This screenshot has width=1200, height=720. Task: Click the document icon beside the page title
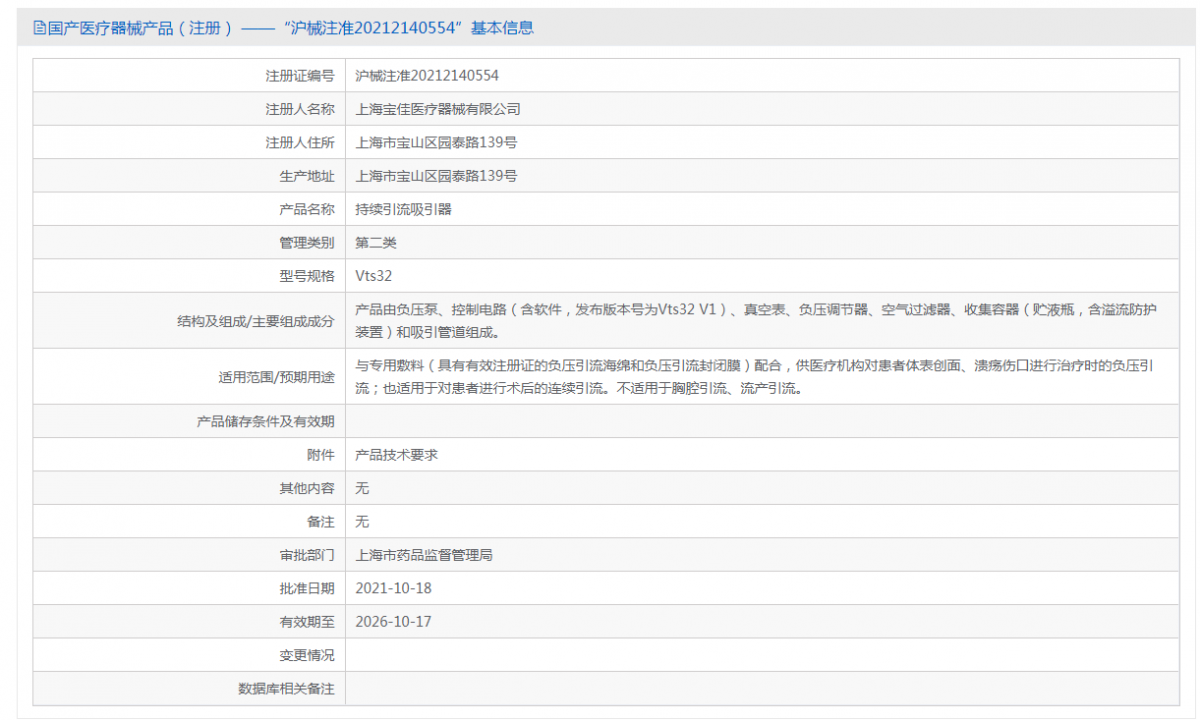40,28
